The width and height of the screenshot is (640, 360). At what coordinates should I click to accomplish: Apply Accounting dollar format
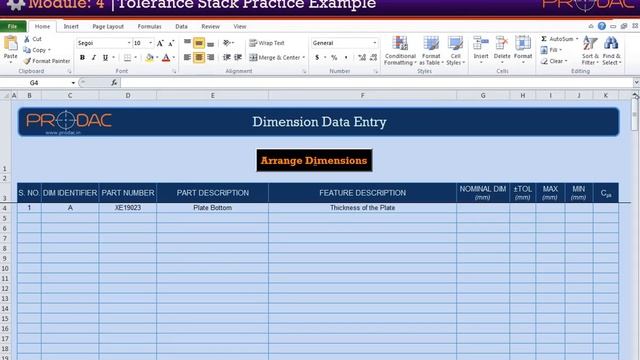click(317, 58)
